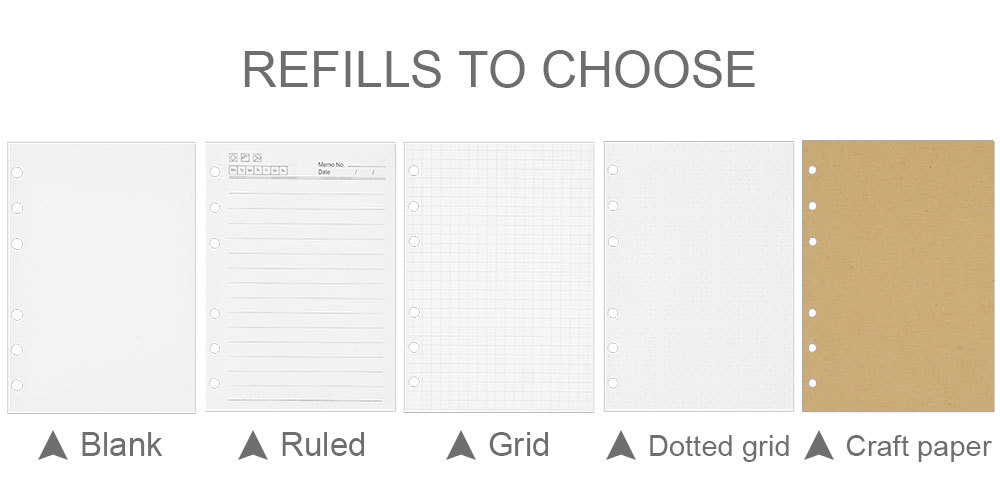Image resolution: width=1000 pixels, height=494 pixels.
Task: Open the dotted grid page thumbnail
Action: 699,276
